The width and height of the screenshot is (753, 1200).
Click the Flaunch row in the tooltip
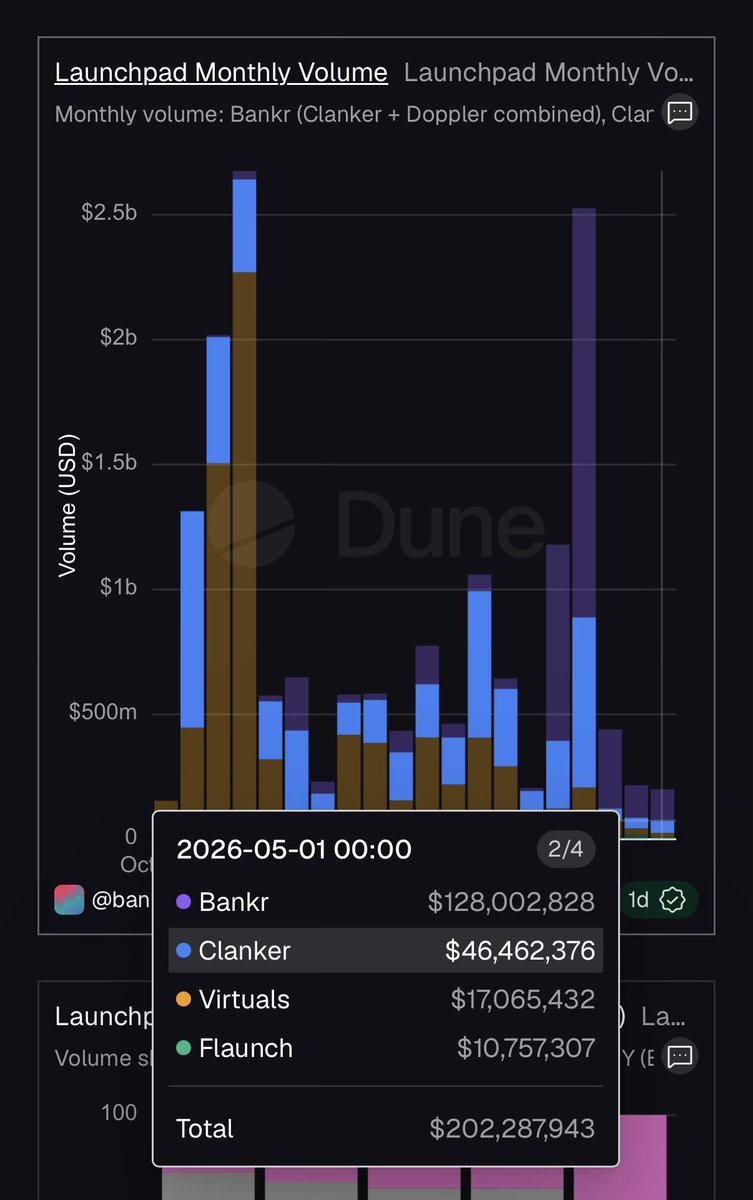(x=386, y=1048)
